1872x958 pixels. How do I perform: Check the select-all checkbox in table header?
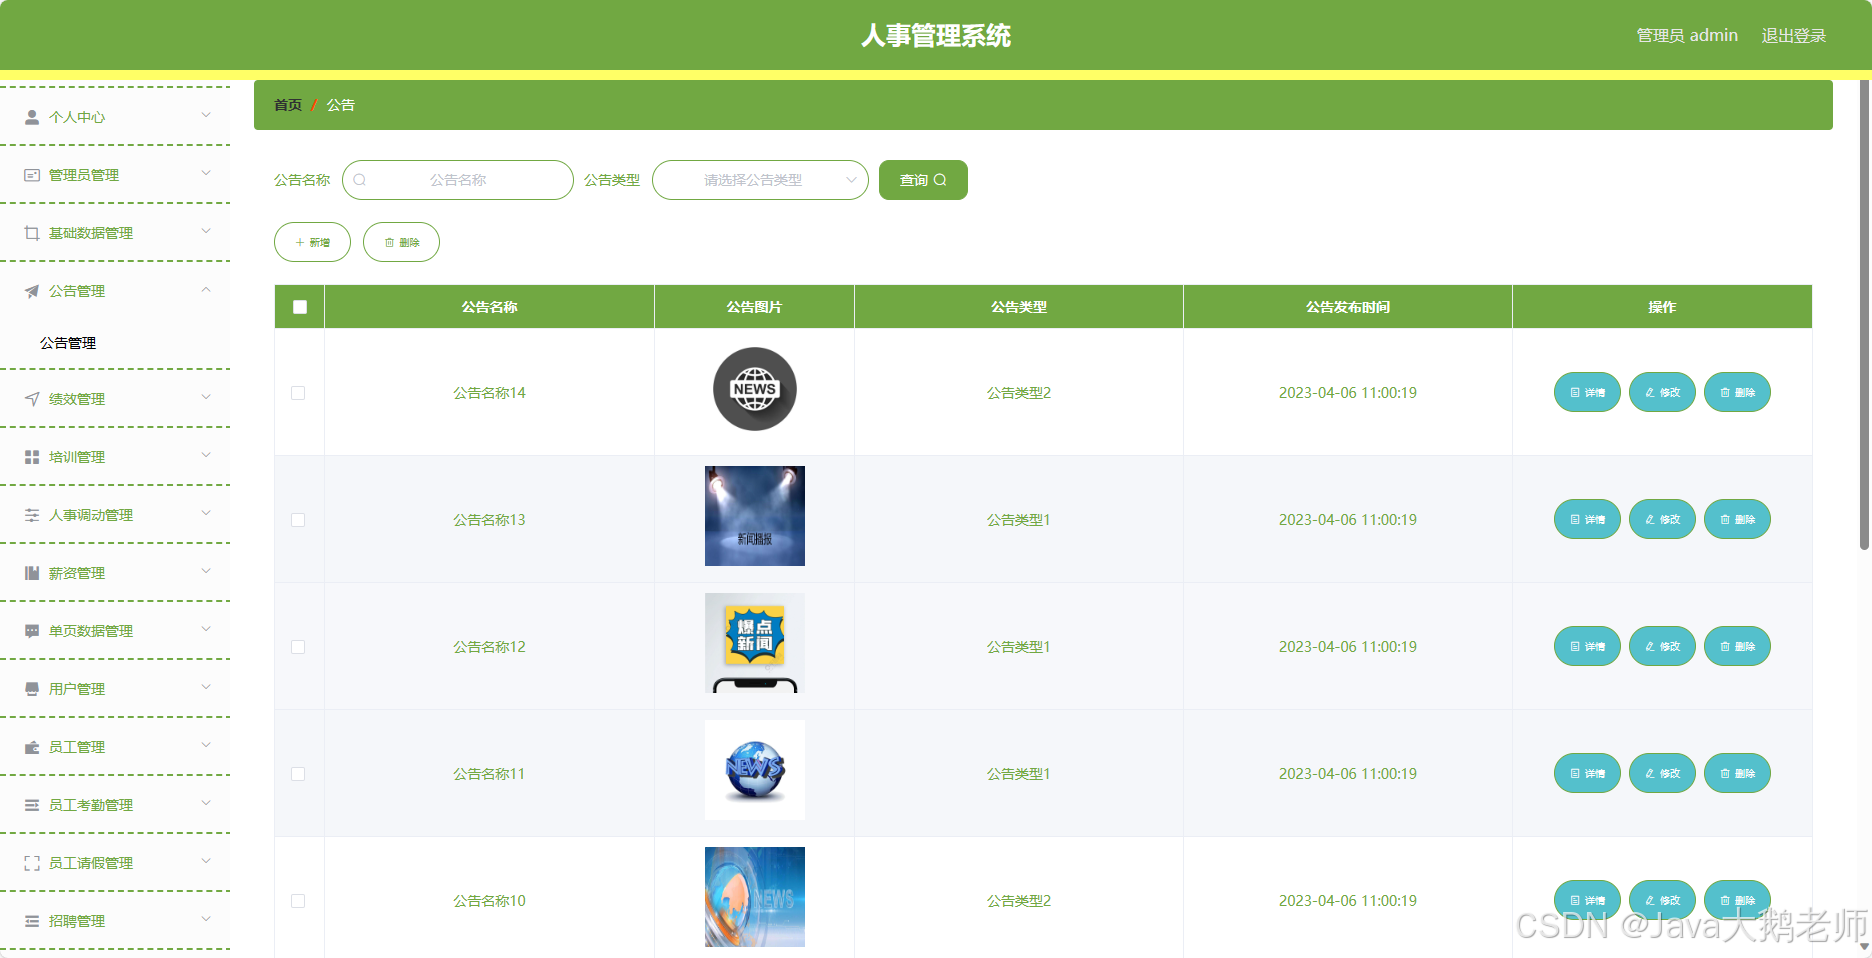(298, 307)
